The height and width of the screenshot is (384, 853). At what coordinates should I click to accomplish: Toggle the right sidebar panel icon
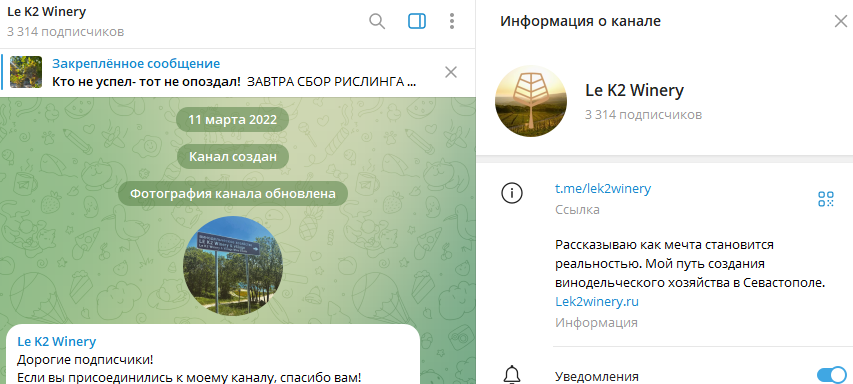coord(417,21)
